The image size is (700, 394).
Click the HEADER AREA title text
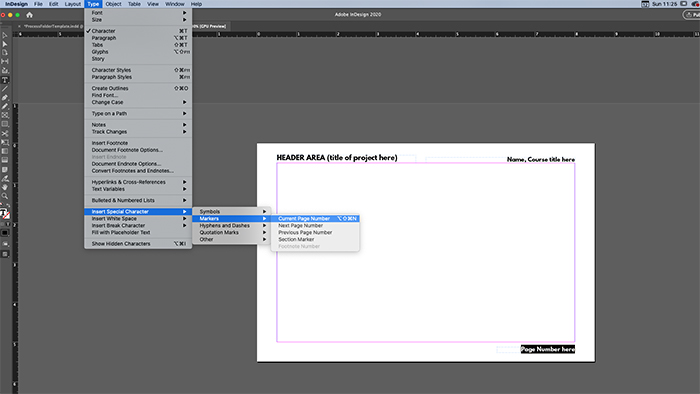tap(337, 158)
